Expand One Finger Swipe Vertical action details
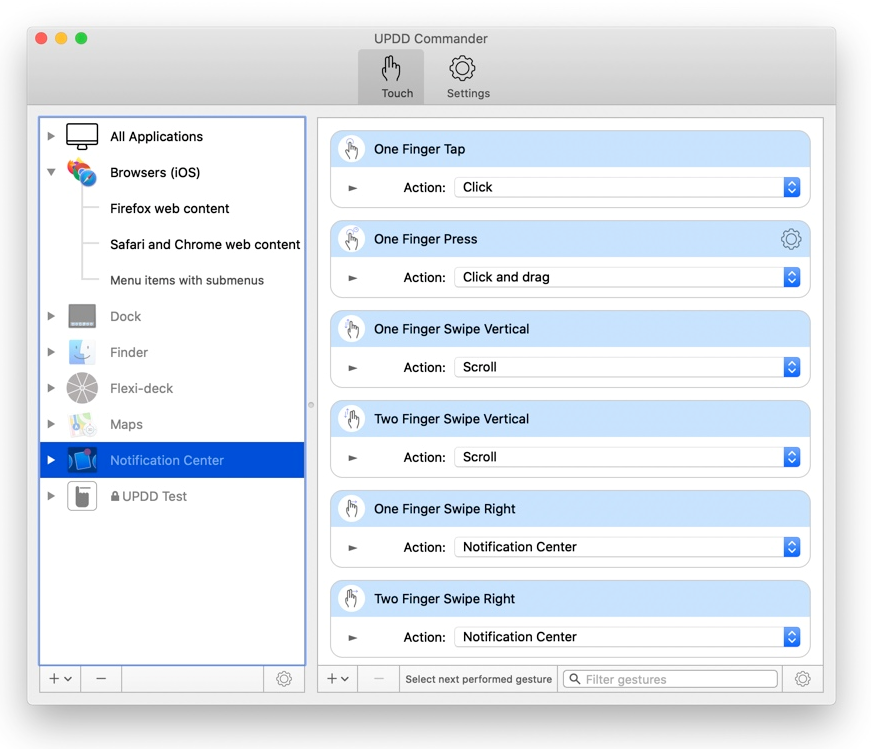This screenshot has height=749, width=871. [352, 368]
